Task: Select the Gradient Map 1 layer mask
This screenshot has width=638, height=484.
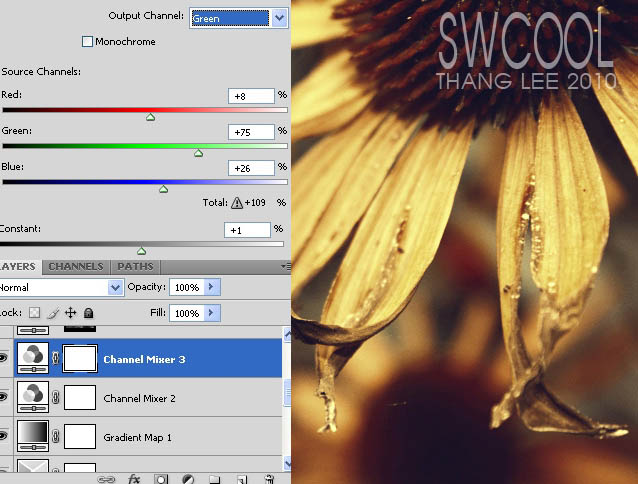Action: 80,436
